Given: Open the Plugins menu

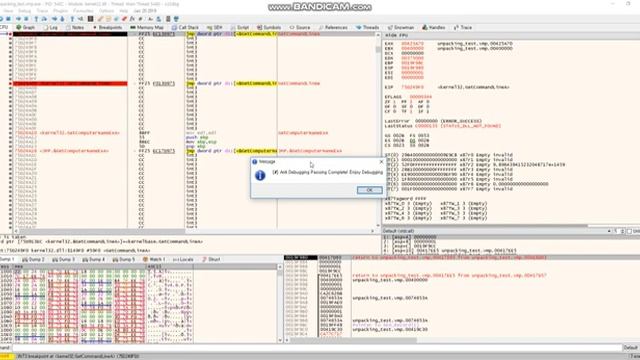Looking at the screenshot, I should [61, 11].
